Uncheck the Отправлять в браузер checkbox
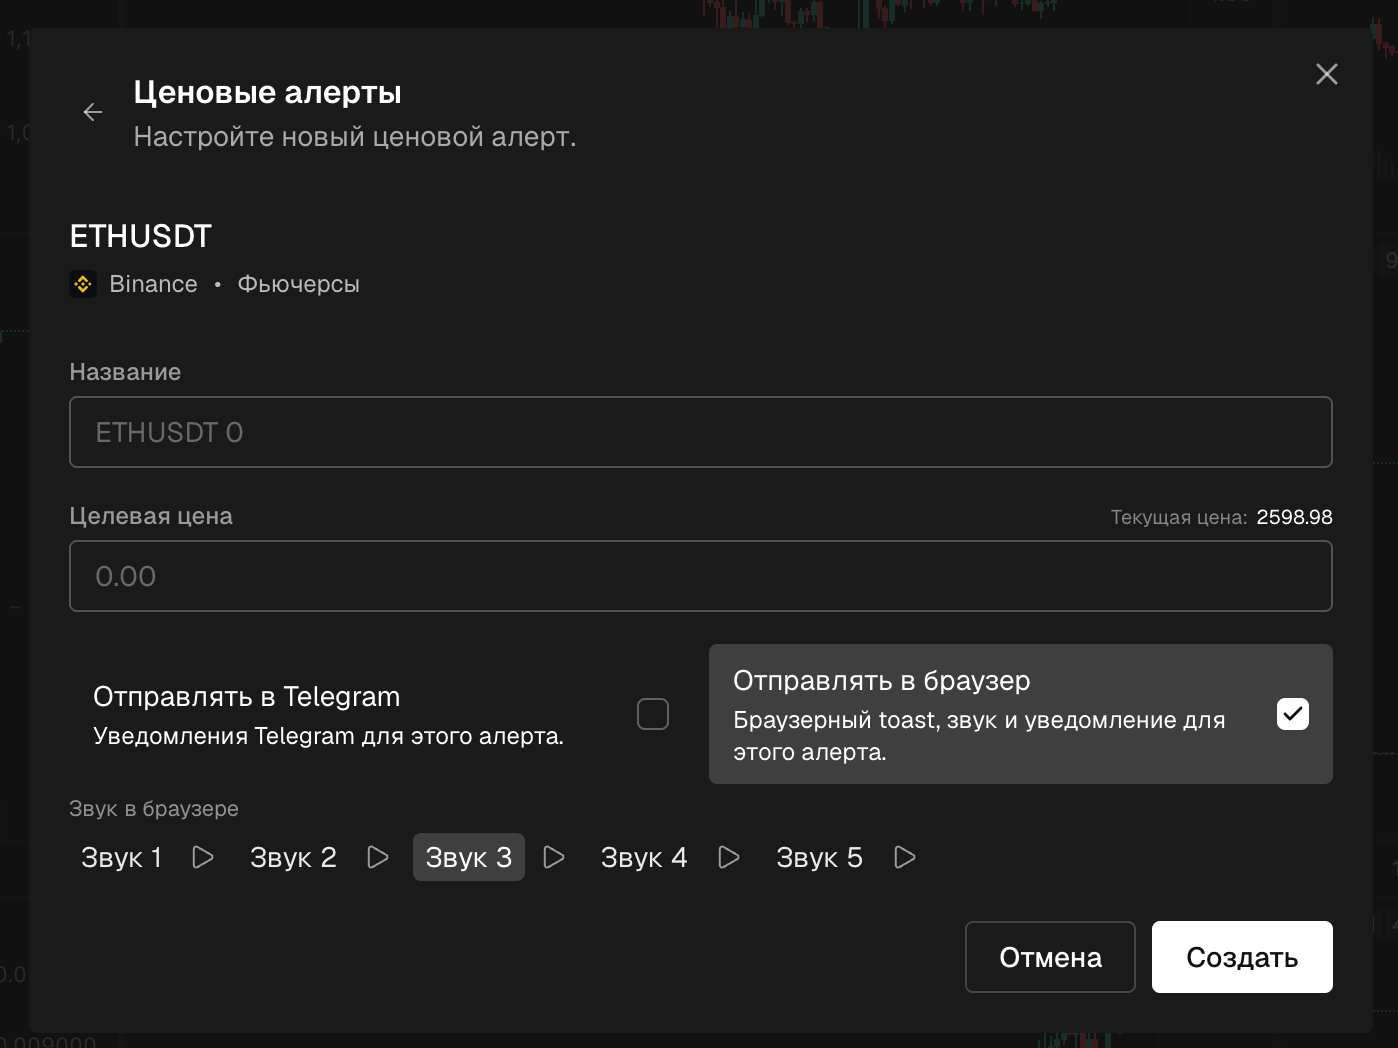Screen dimensions: 1398x1048 [x=1293, y=714]
